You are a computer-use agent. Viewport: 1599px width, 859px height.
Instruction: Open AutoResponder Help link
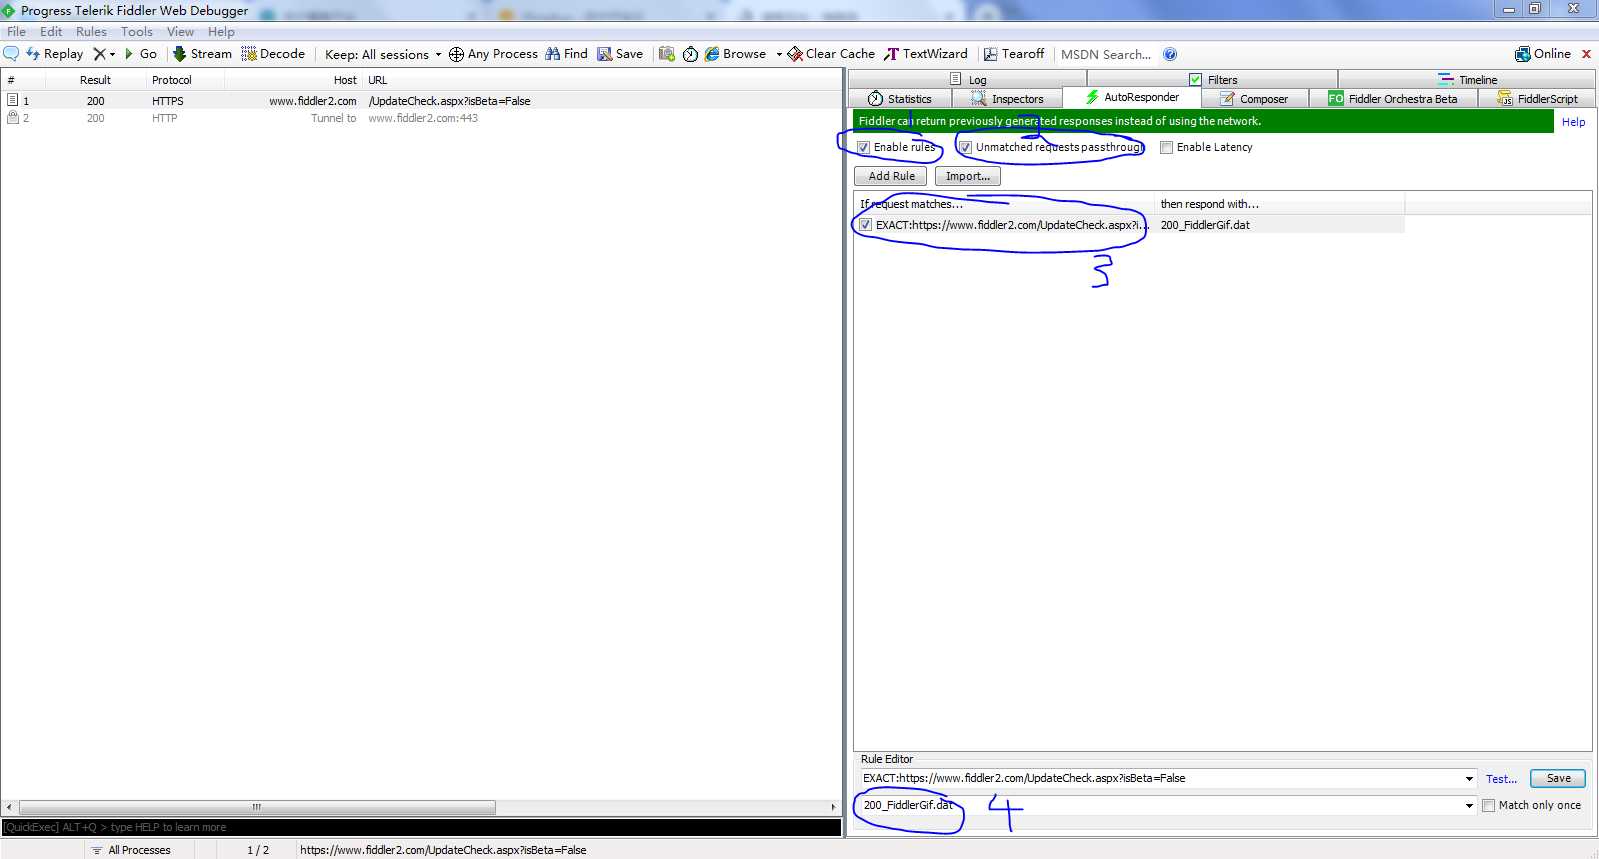(1573, 122)
